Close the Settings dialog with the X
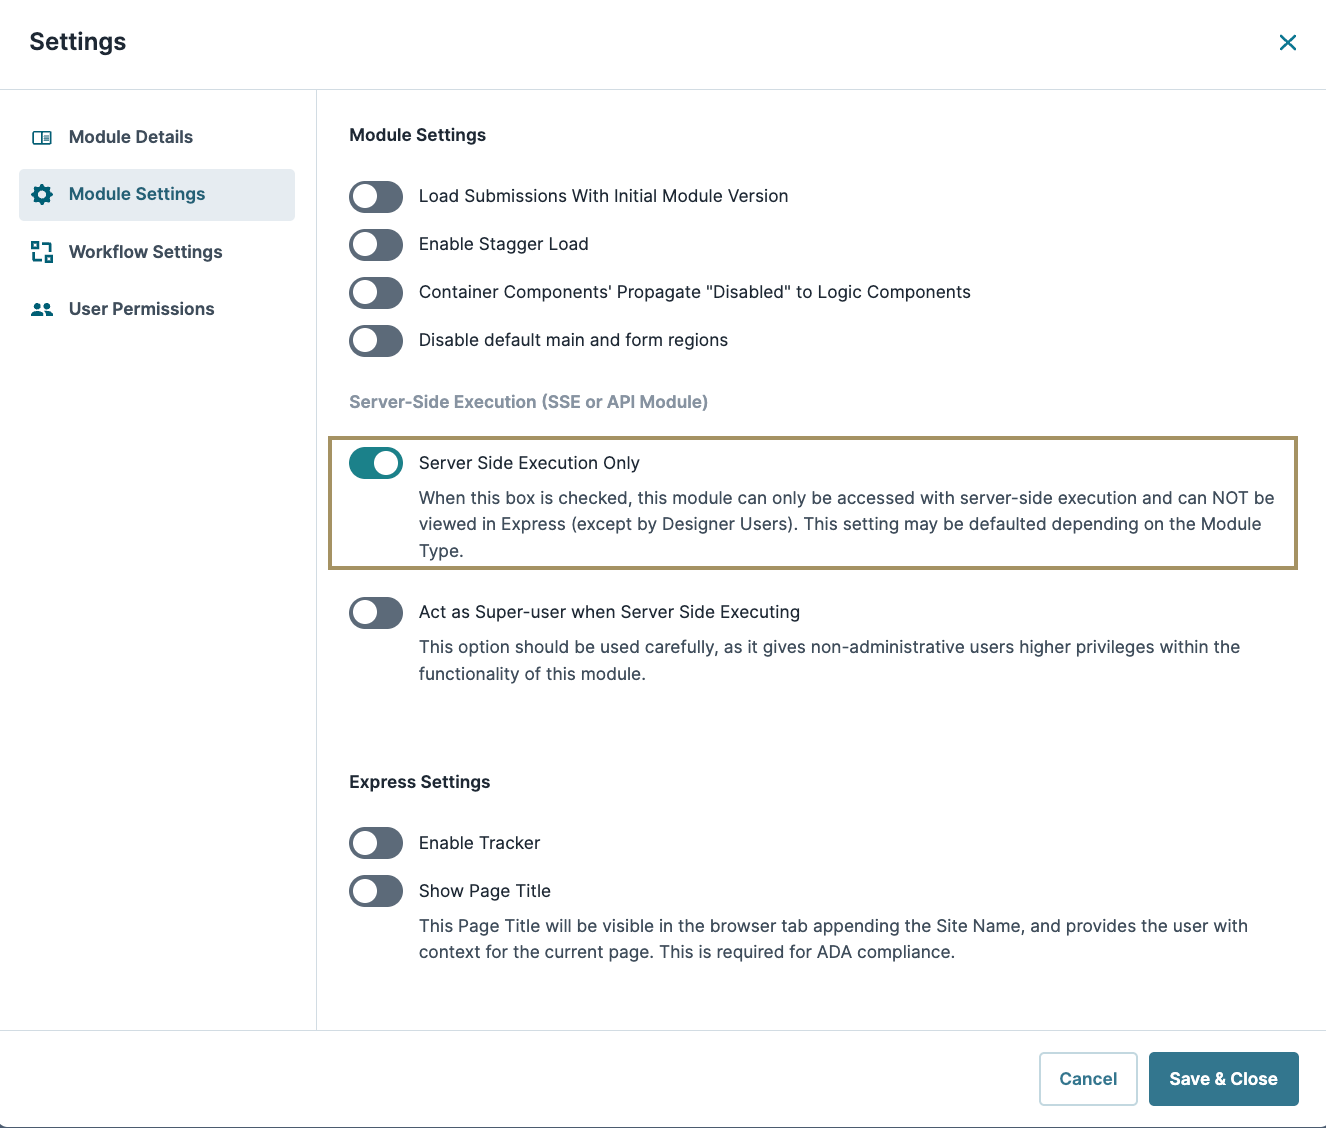The image size is (1326, 1128). click(x=1288, y=42)
